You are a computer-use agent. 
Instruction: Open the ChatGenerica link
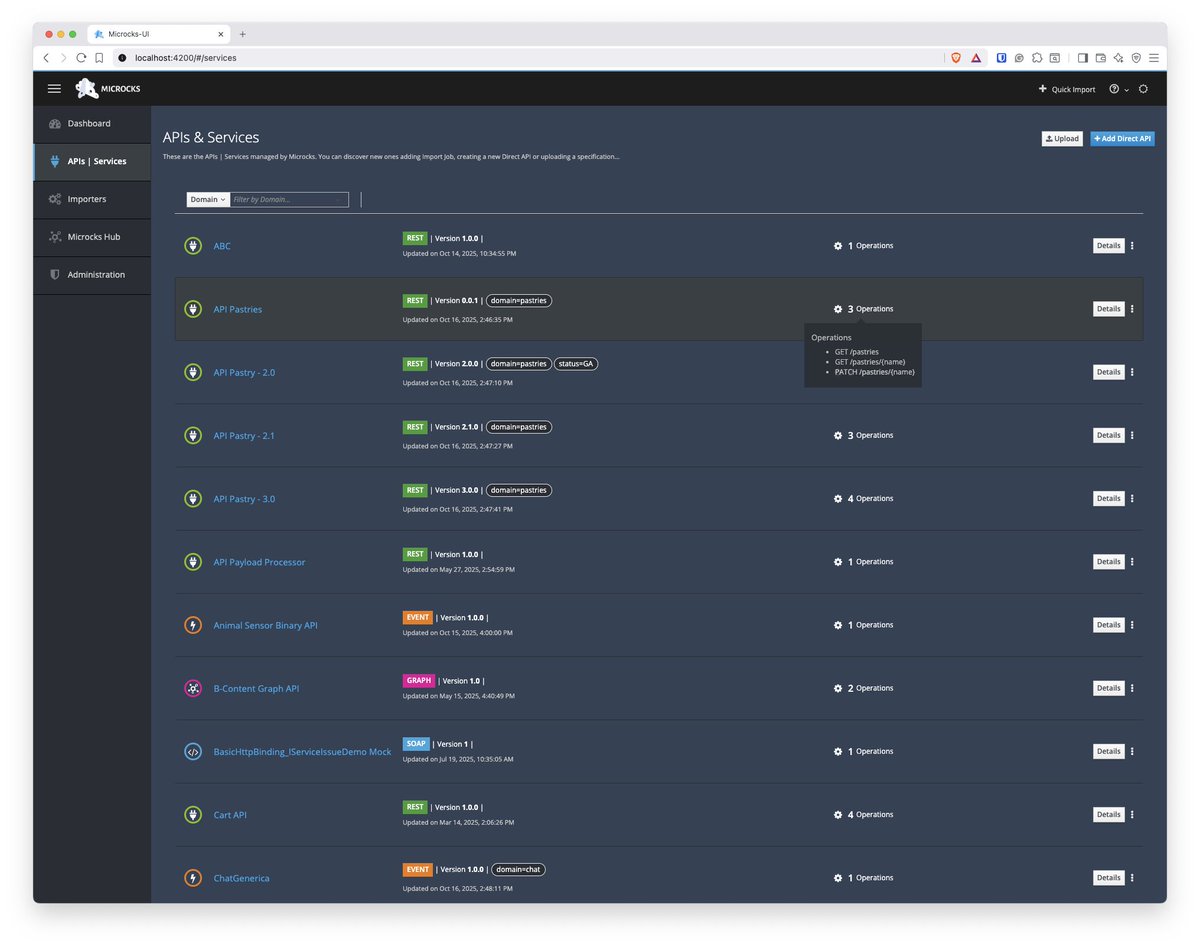click(x=241, y=878)
